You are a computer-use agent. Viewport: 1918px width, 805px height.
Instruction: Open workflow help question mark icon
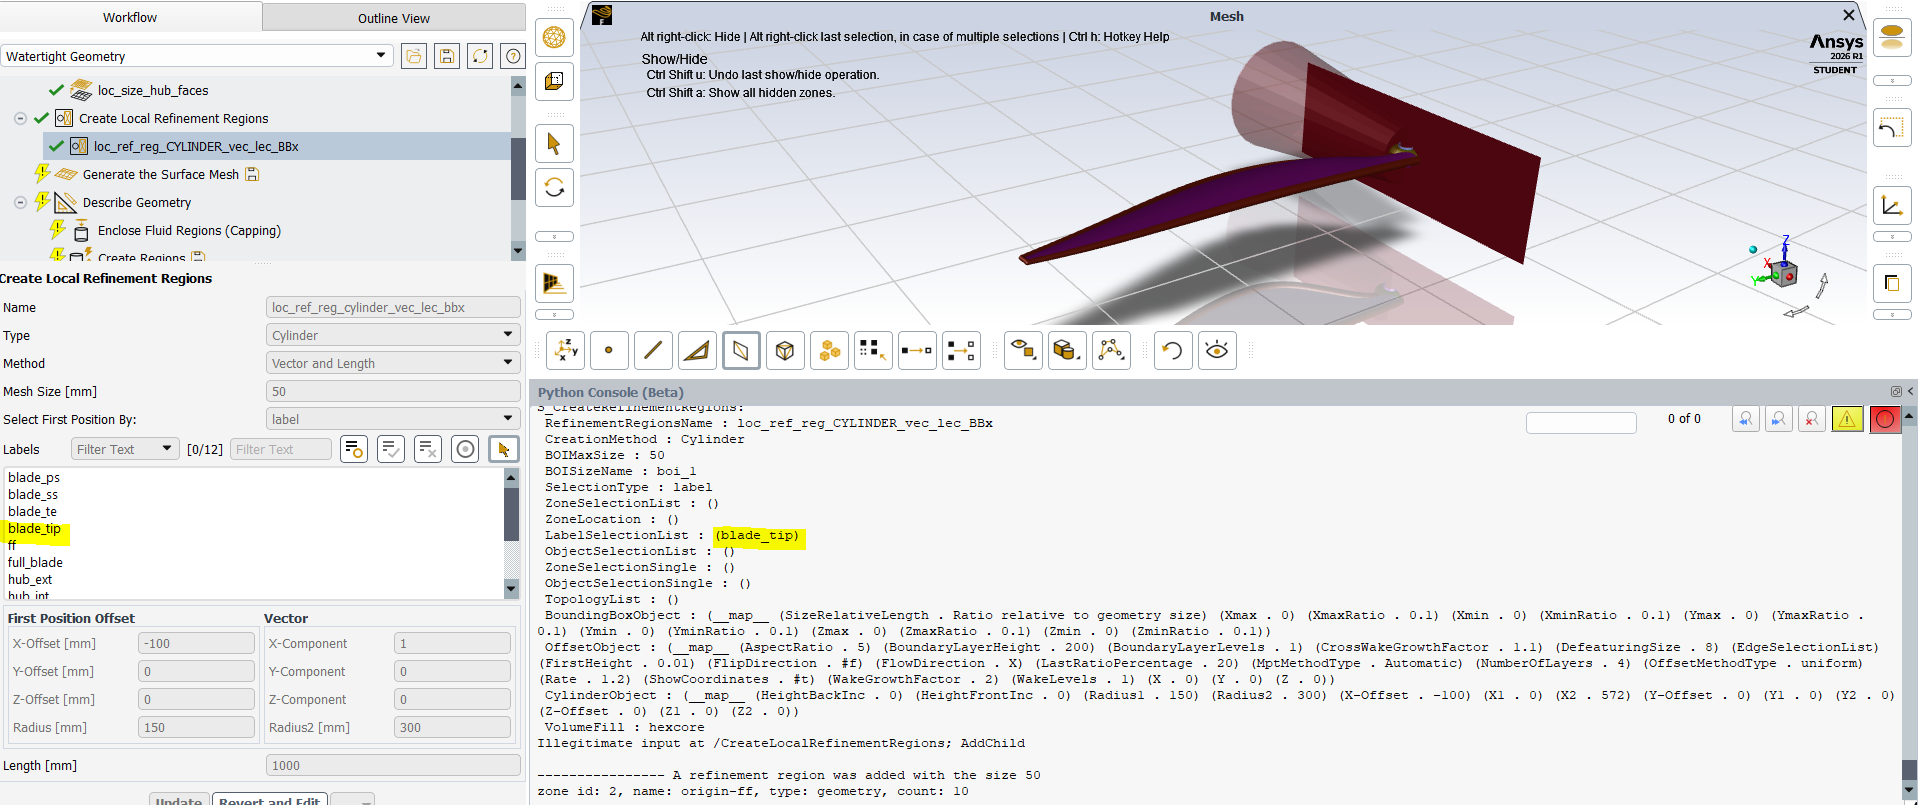513,56
